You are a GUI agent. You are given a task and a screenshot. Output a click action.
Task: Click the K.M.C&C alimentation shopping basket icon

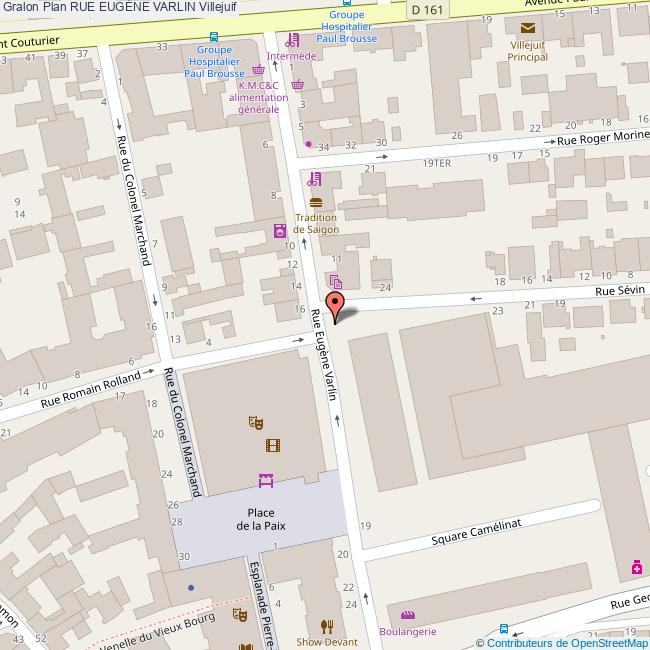coord(259,70)
